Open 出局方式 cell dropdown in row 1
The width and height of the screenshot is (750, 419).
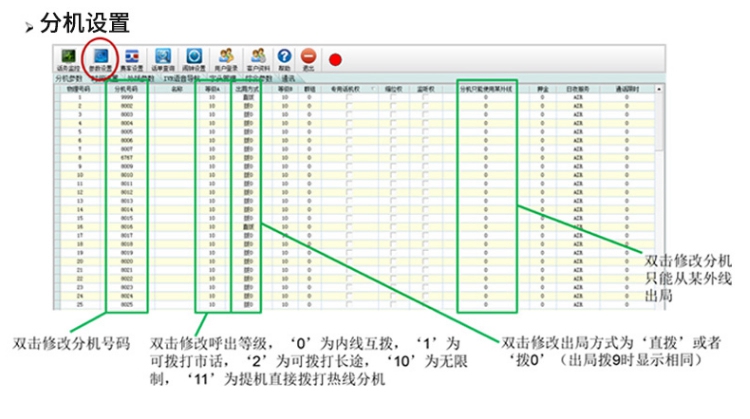[x=245, y=97]
